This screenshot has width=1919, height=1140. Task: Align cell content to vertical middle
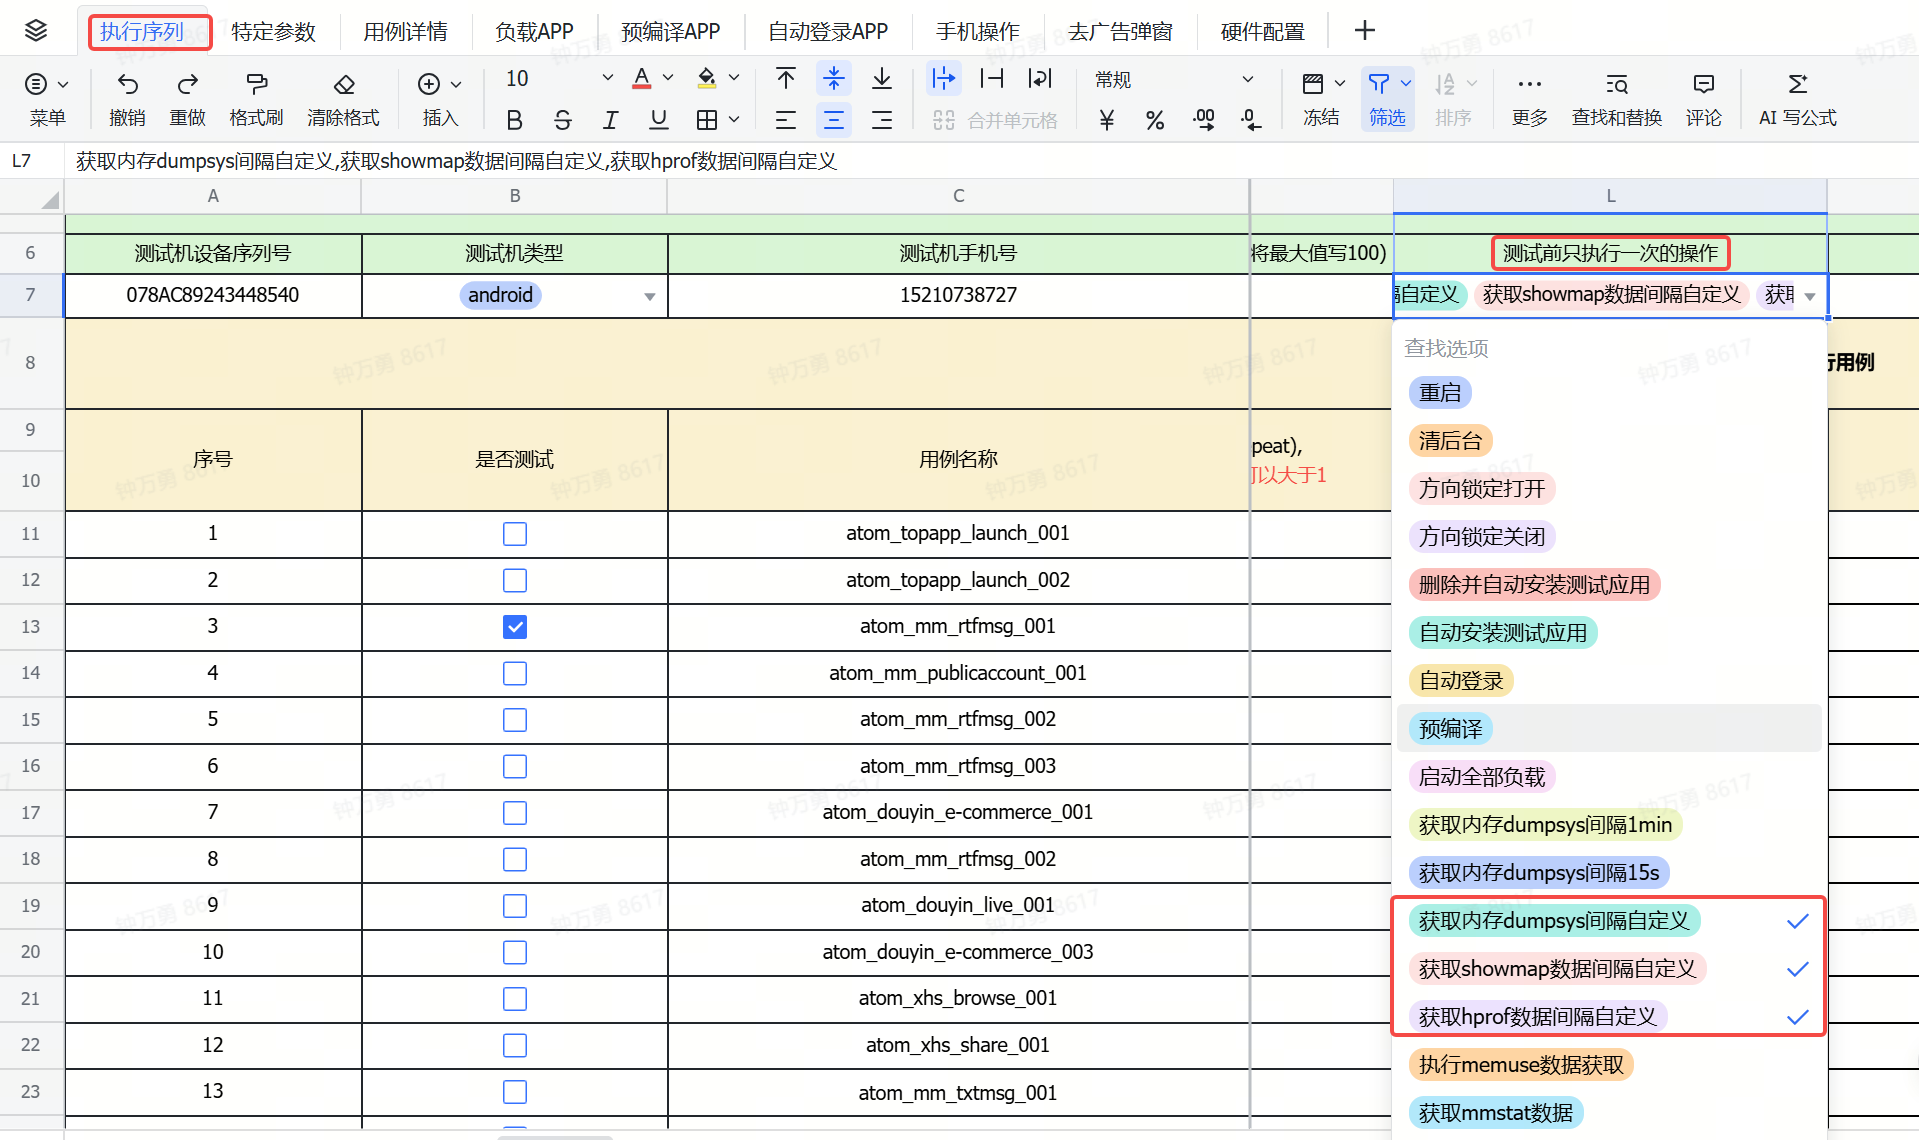pyautogui.click(x=833, y=78)
